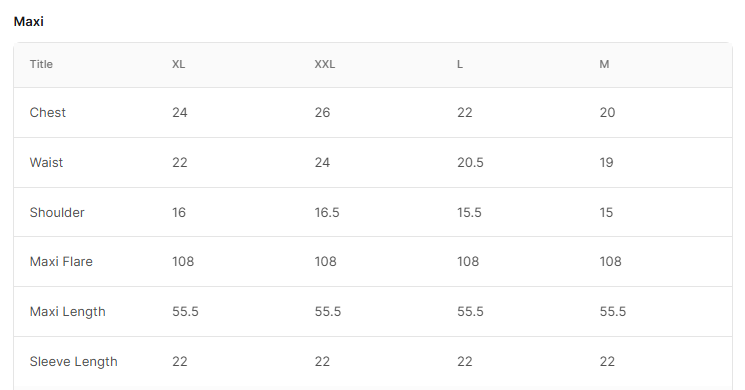The image size is (745, 390).
Task: Select the L Waist value 20.5
Action: click(470, 162)
